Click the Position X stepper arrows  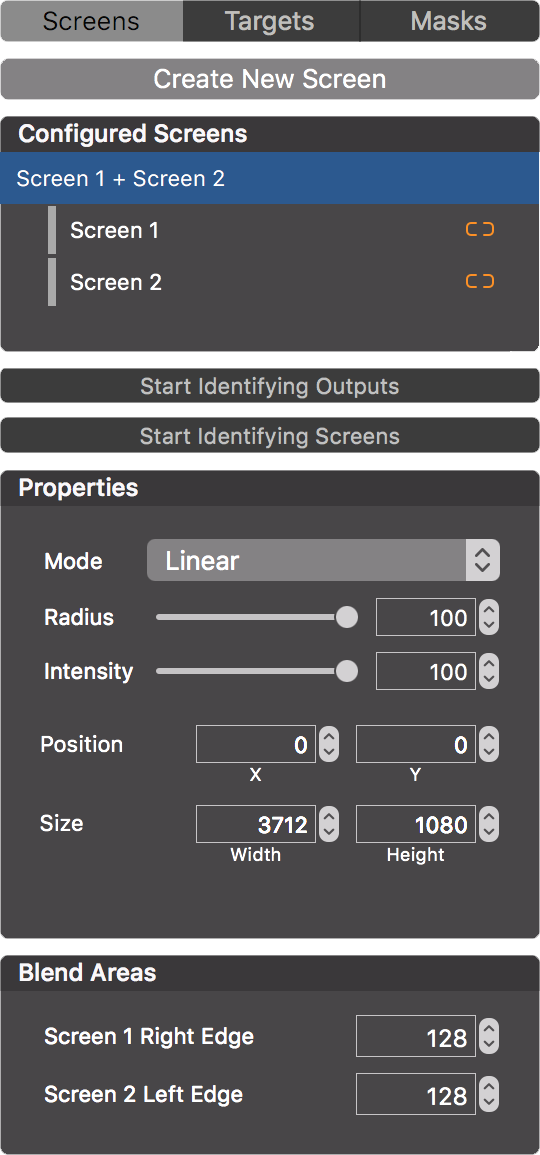(329, 745)
